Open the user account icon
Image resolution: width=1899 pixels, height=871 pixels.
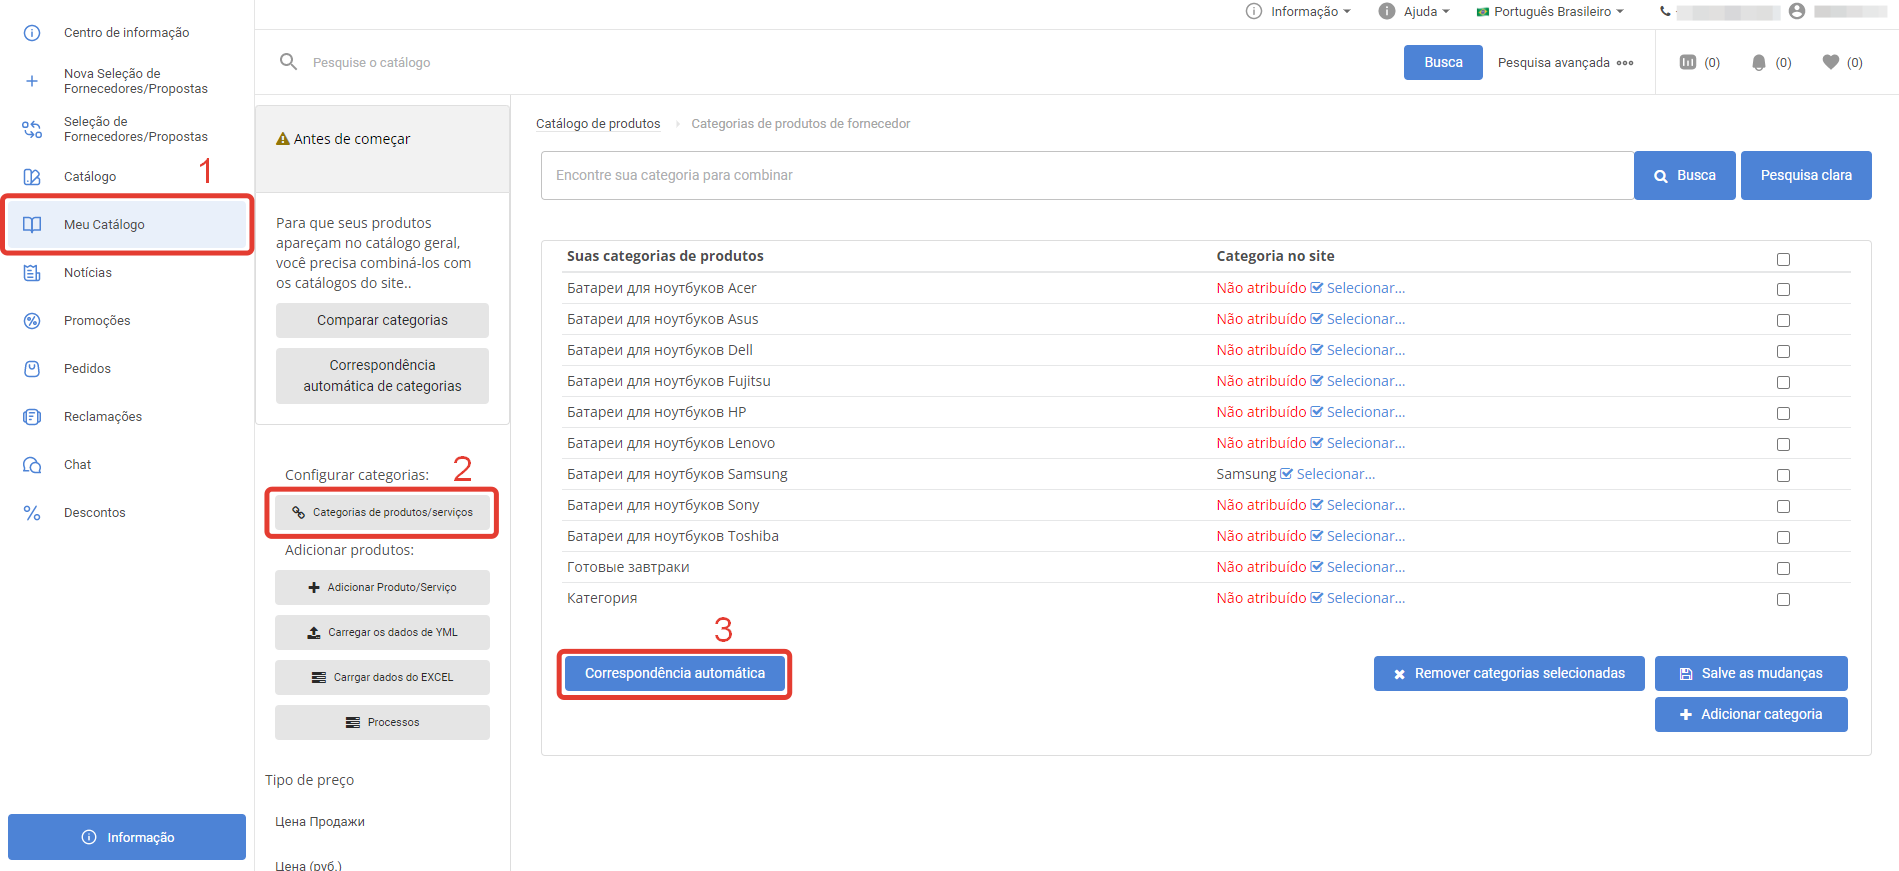pos(1797,11)
